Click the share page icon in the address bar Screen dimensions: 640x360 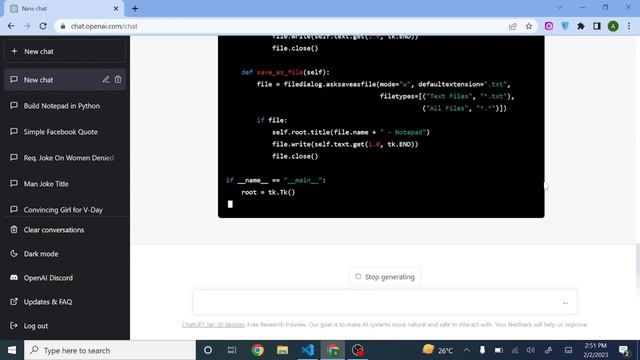pos(513,26)
